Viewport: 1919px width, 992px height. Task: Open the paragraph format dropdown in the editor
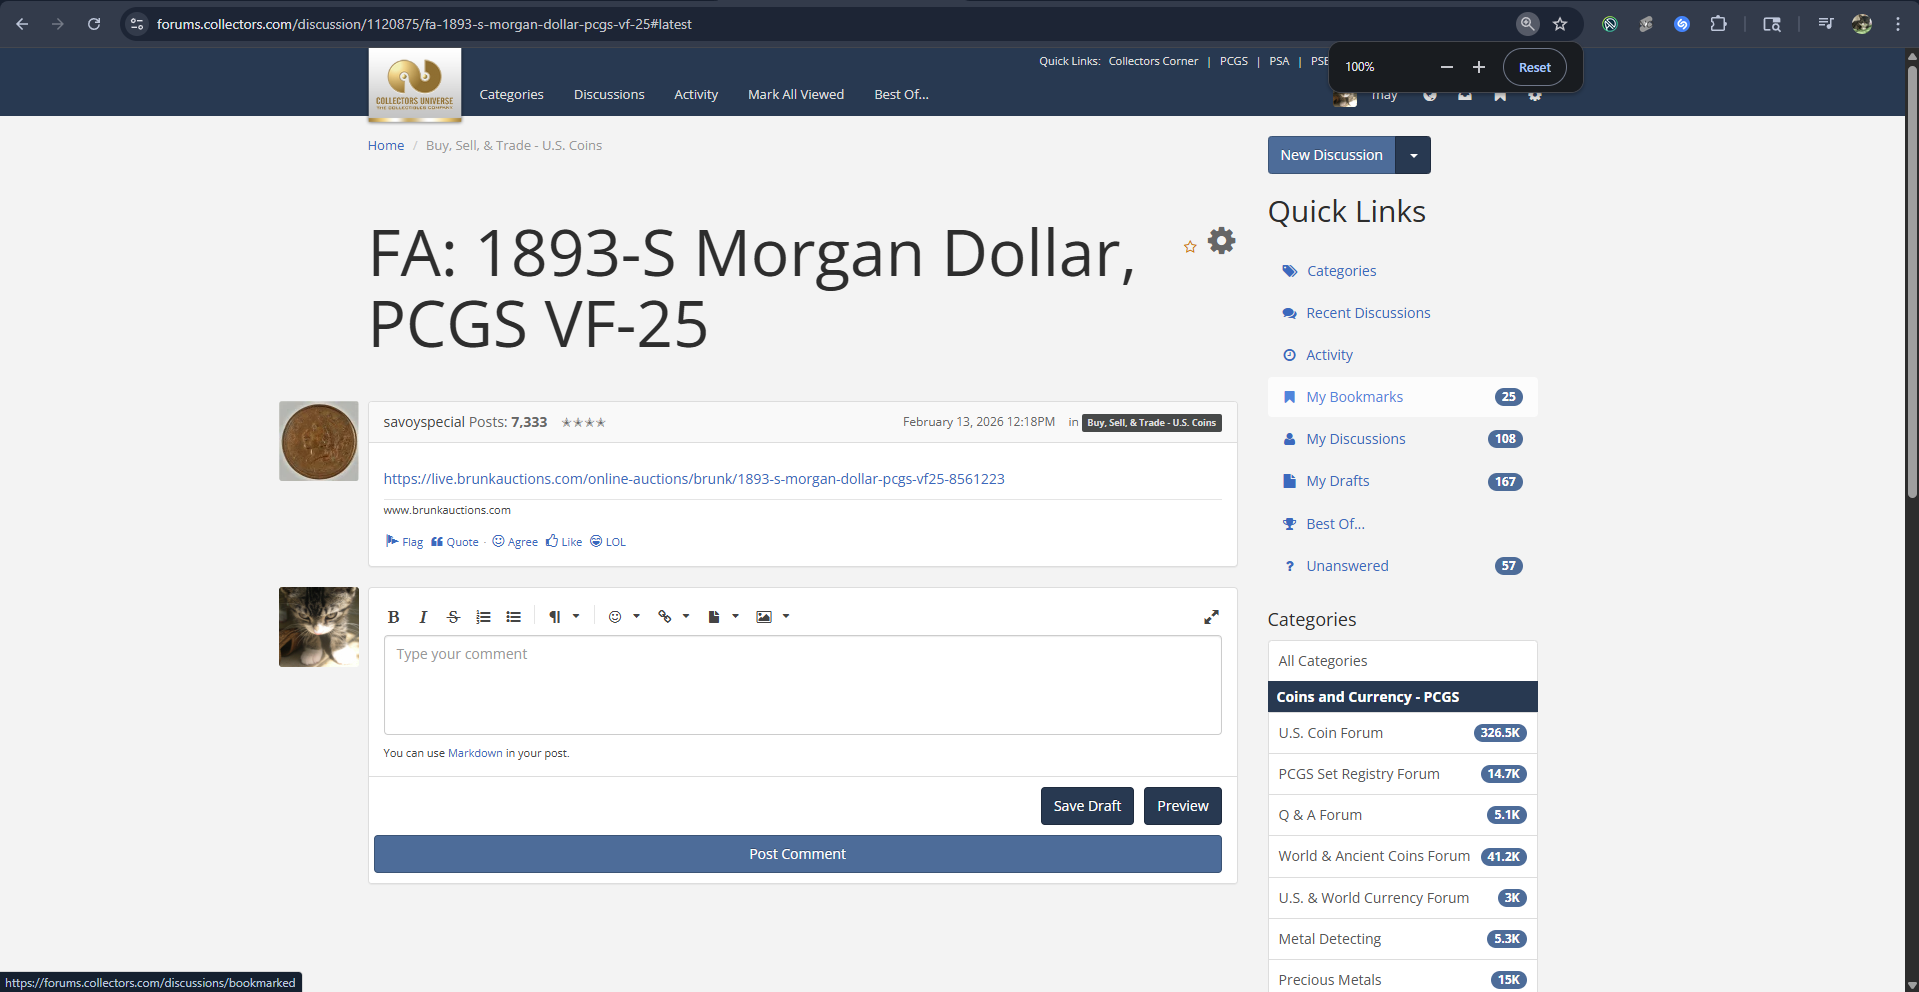point(564,617)
